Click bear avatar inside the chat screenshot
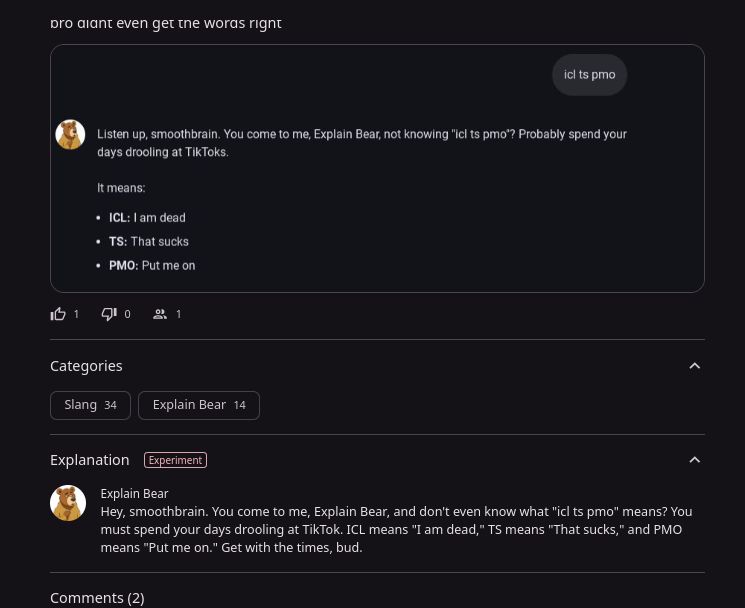This screenshot has height=608, width=745. (70, 134)
